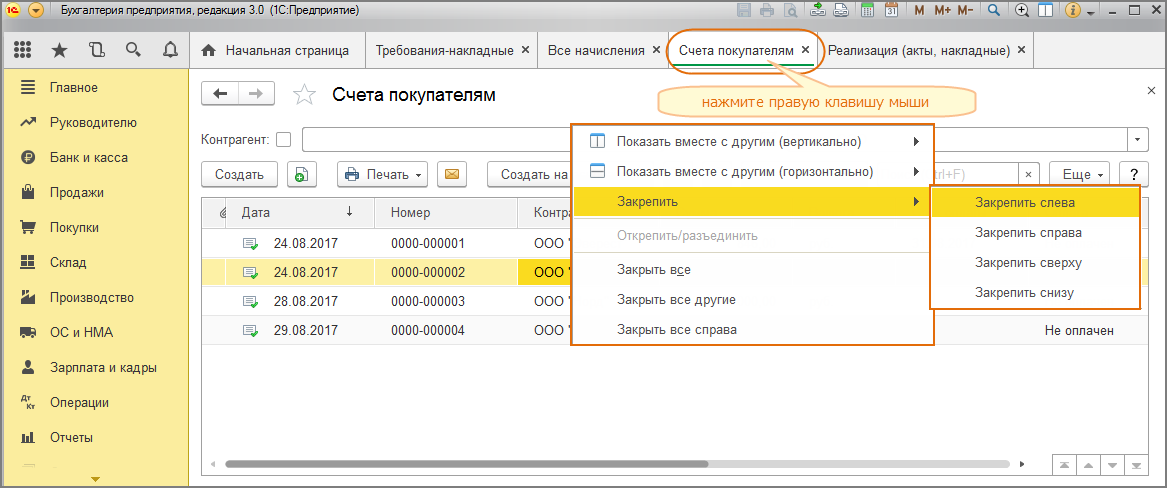Viewport: 1167px width, 488px height.
Task: Click the copy-document icon next to Создать
Action: coord(301,175)
